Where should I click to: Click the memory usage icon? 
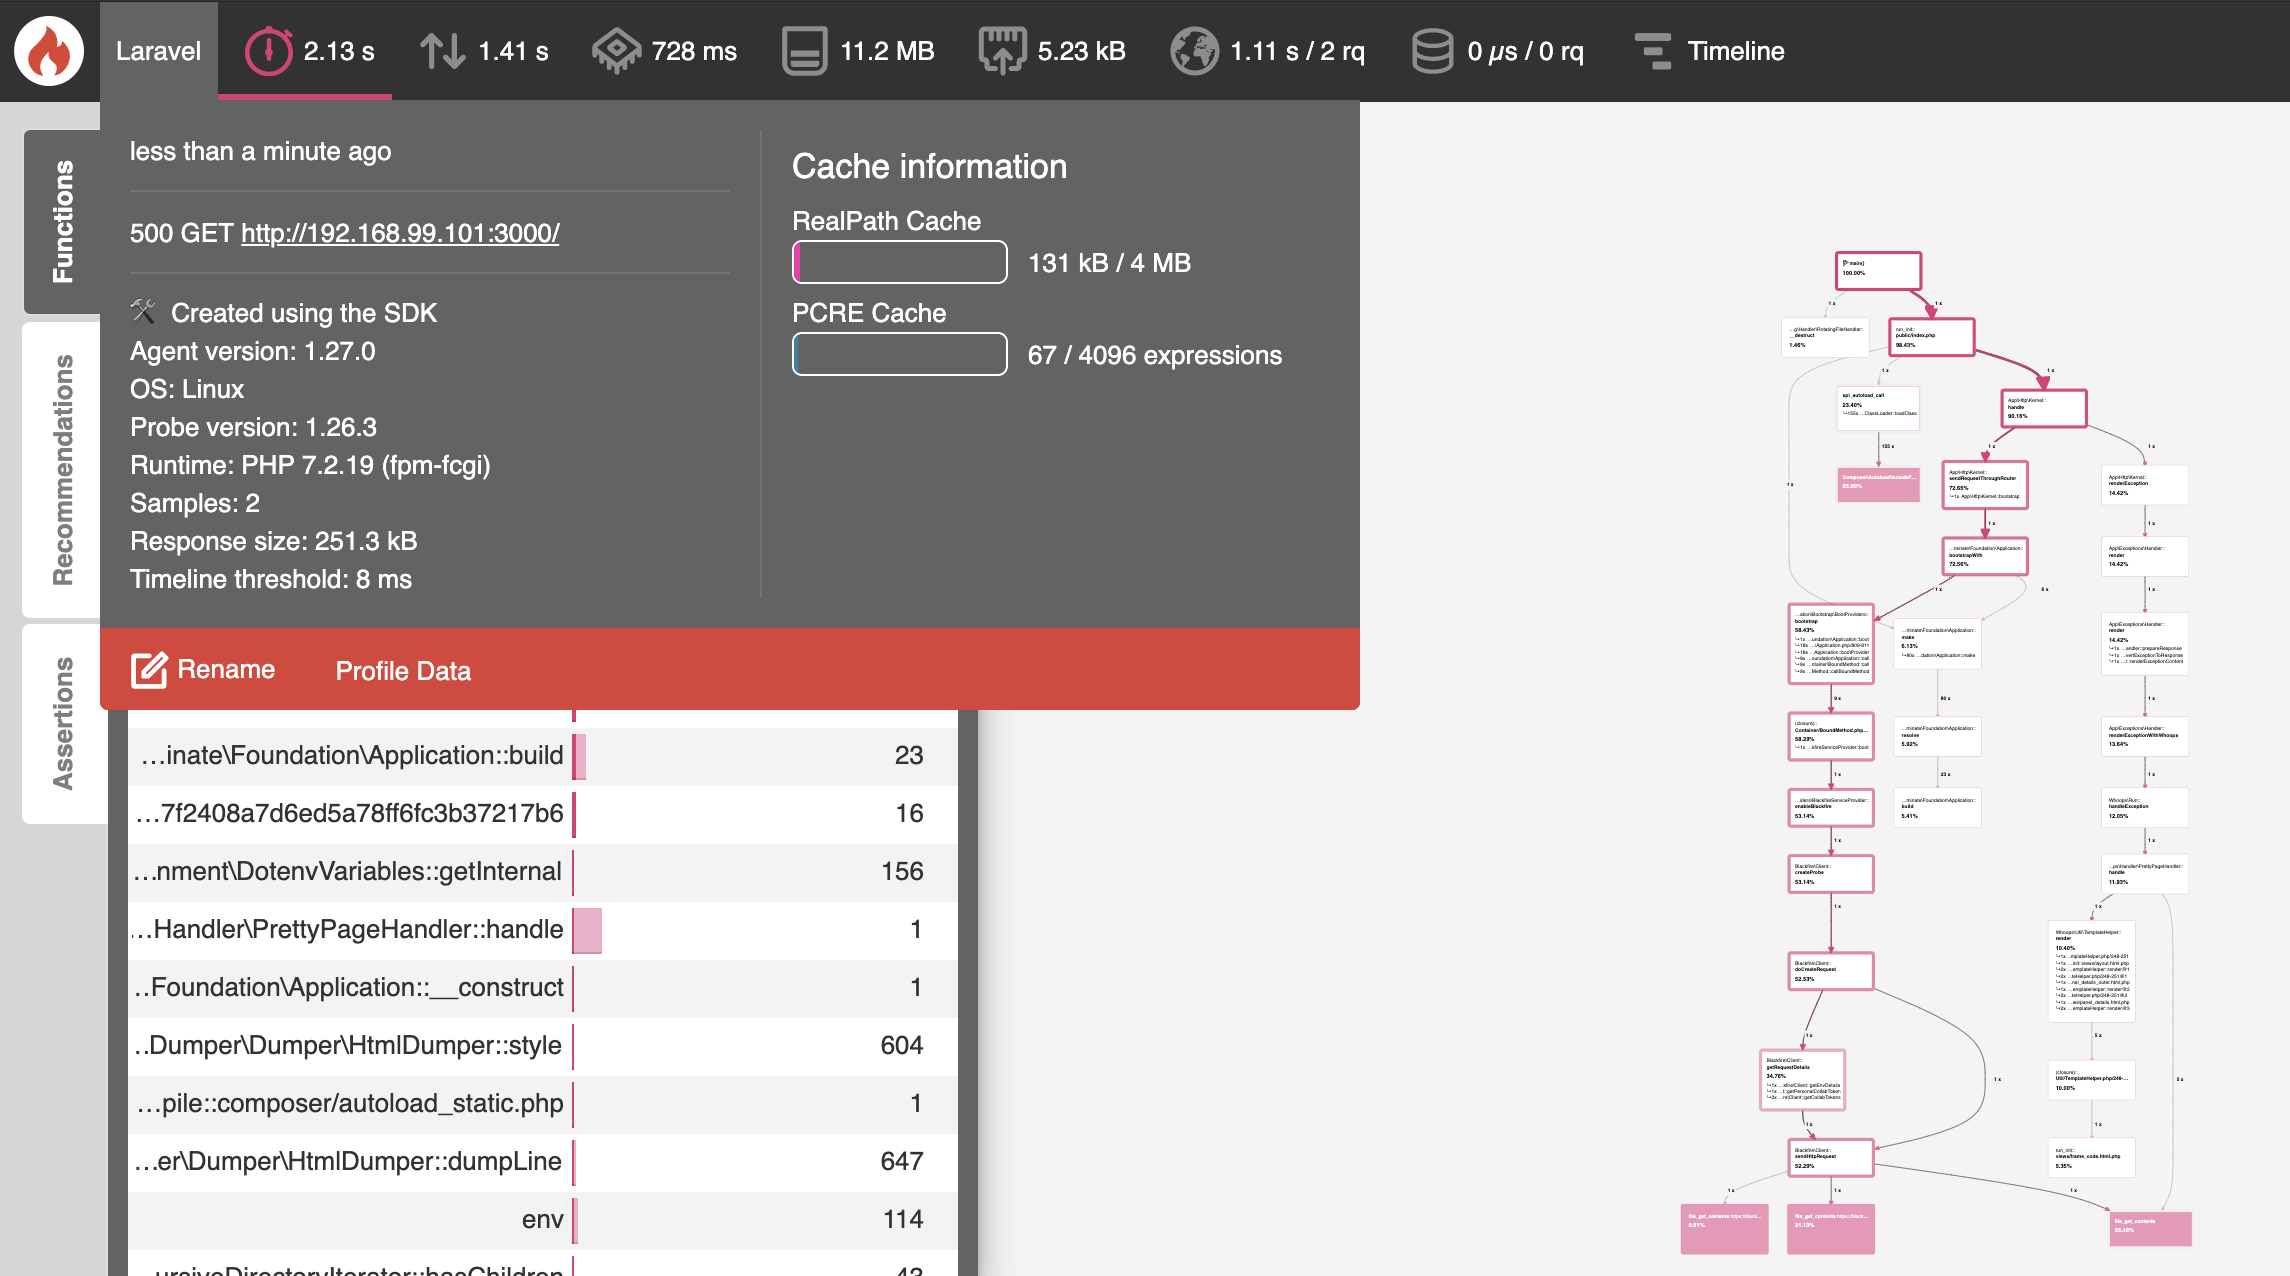(804, 51)
